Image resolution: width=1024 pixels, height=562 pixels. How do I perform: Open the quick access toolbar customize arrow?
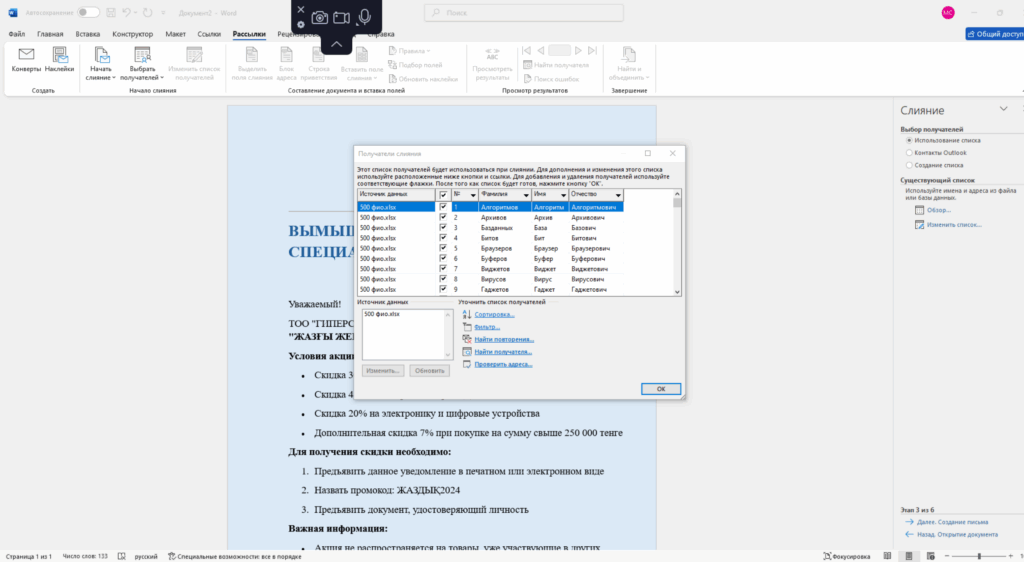click(163, 12)
